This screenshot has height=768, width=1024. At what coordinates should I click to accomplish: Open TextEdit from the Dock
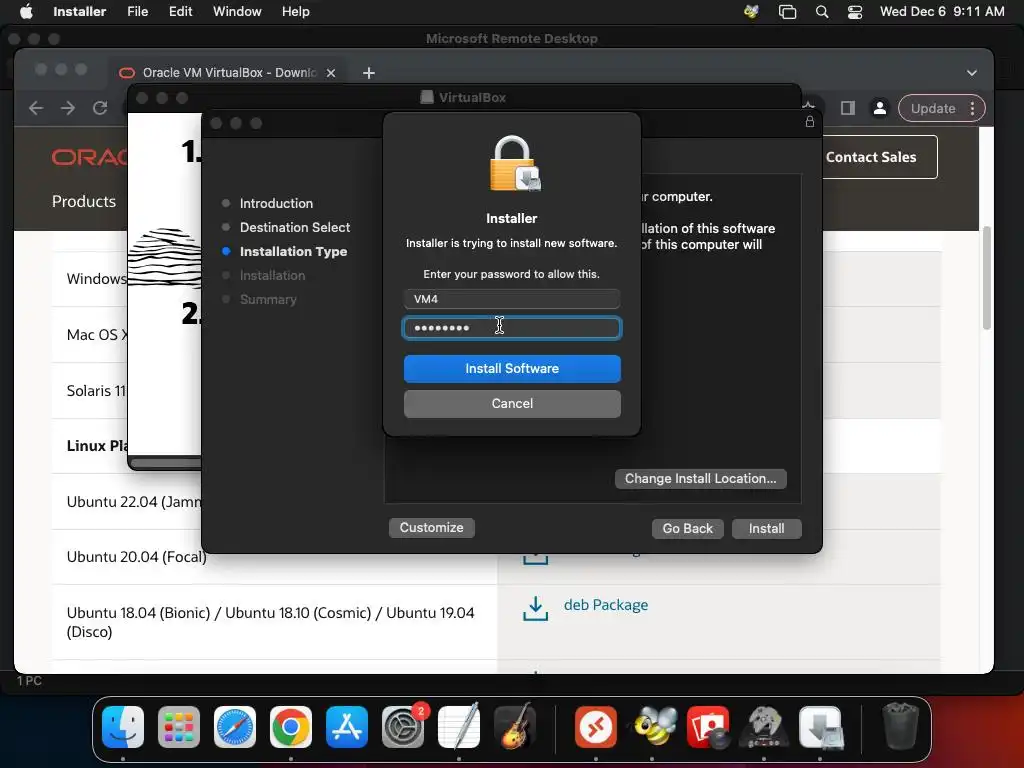[458, 726]
